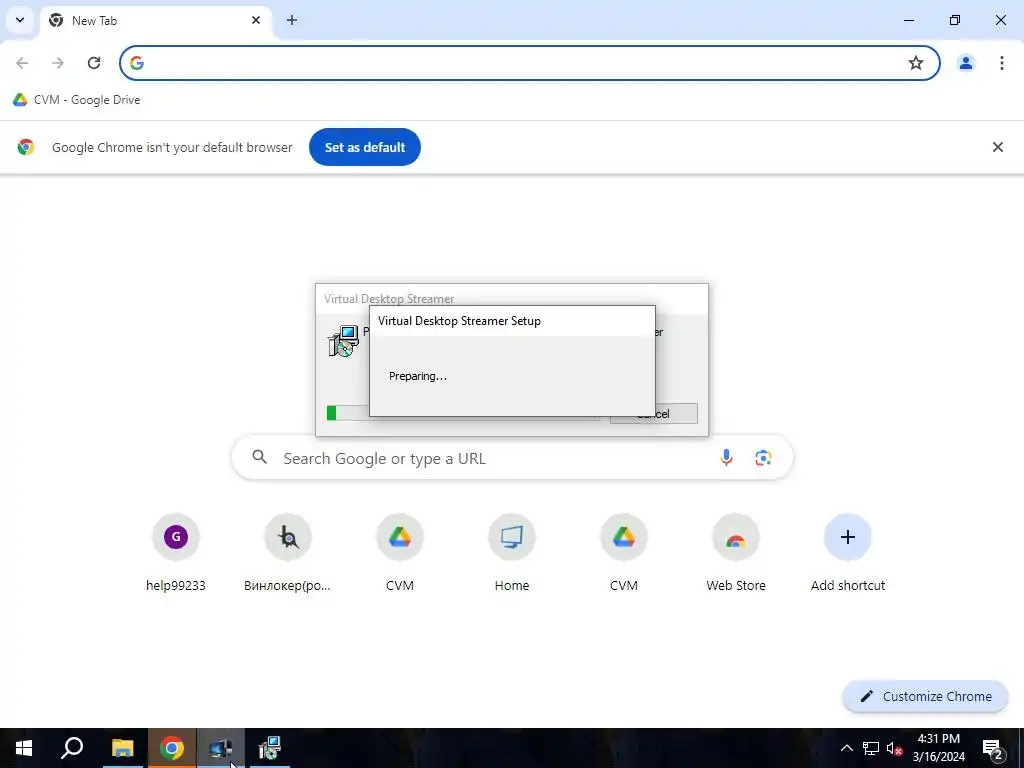The image size is (1024, 768).
Task: Open the Windows Start menu
Action: 24,748
